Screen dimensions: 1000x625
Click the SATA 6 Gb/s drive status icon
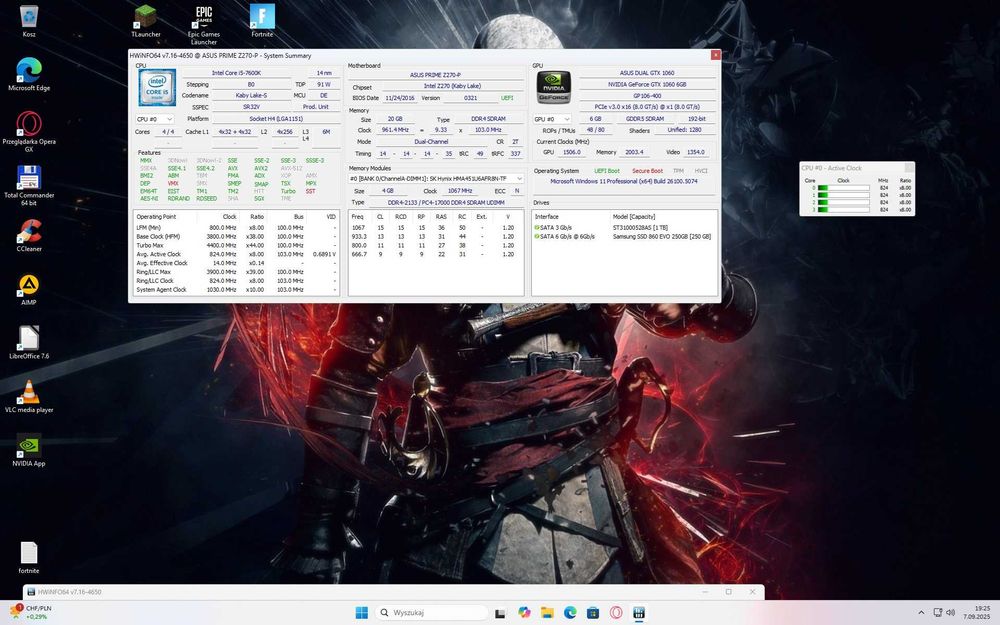[x=537, y=237]
